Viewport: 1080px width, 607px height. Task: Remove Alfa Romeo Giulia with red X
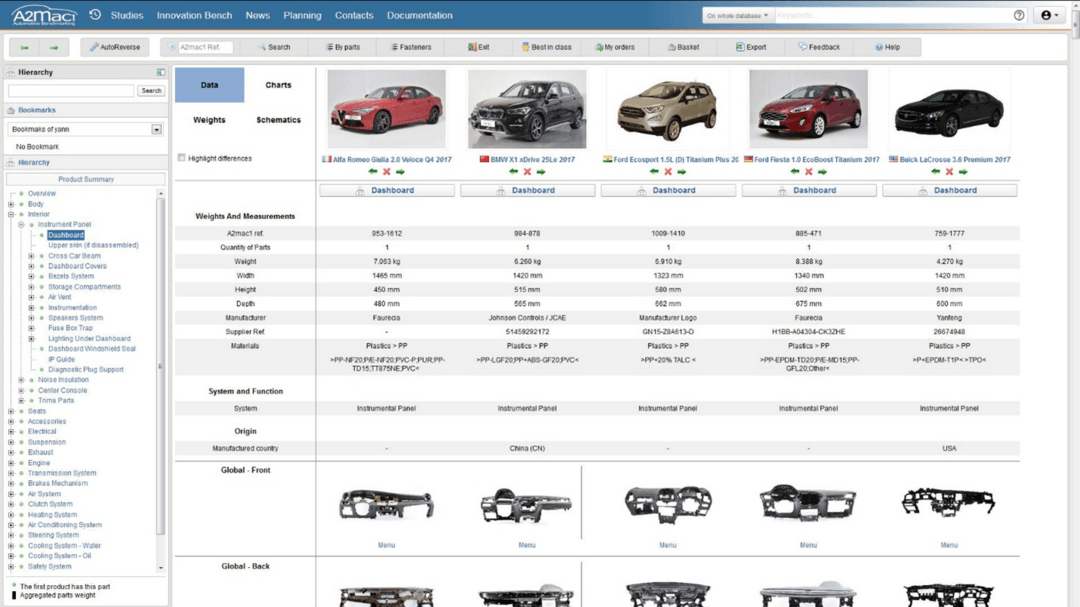point(386,172)
